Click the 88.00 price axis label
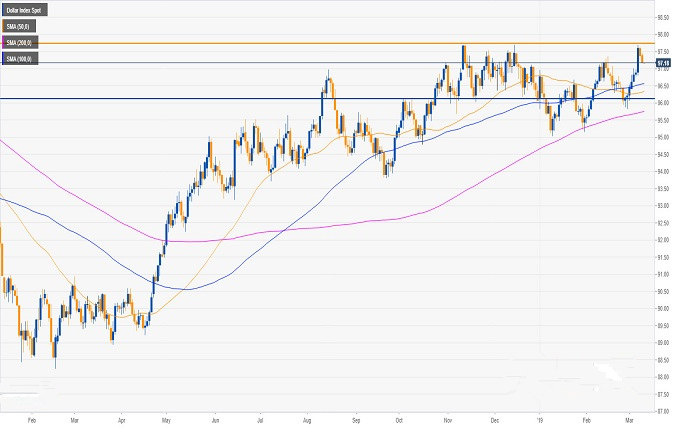 663,377
